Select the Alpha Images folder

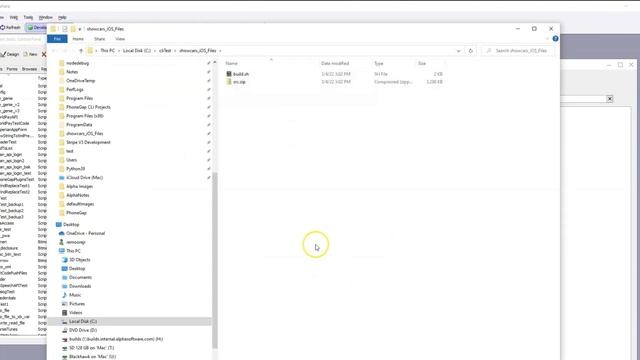(79, 187)
